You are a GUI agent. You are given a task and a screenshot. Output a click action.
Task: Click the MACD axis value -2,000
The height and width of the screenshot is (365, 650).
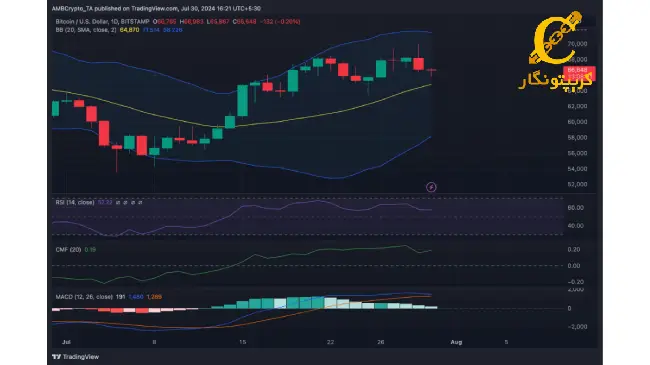pyautogui.click(x=577, y=327)
